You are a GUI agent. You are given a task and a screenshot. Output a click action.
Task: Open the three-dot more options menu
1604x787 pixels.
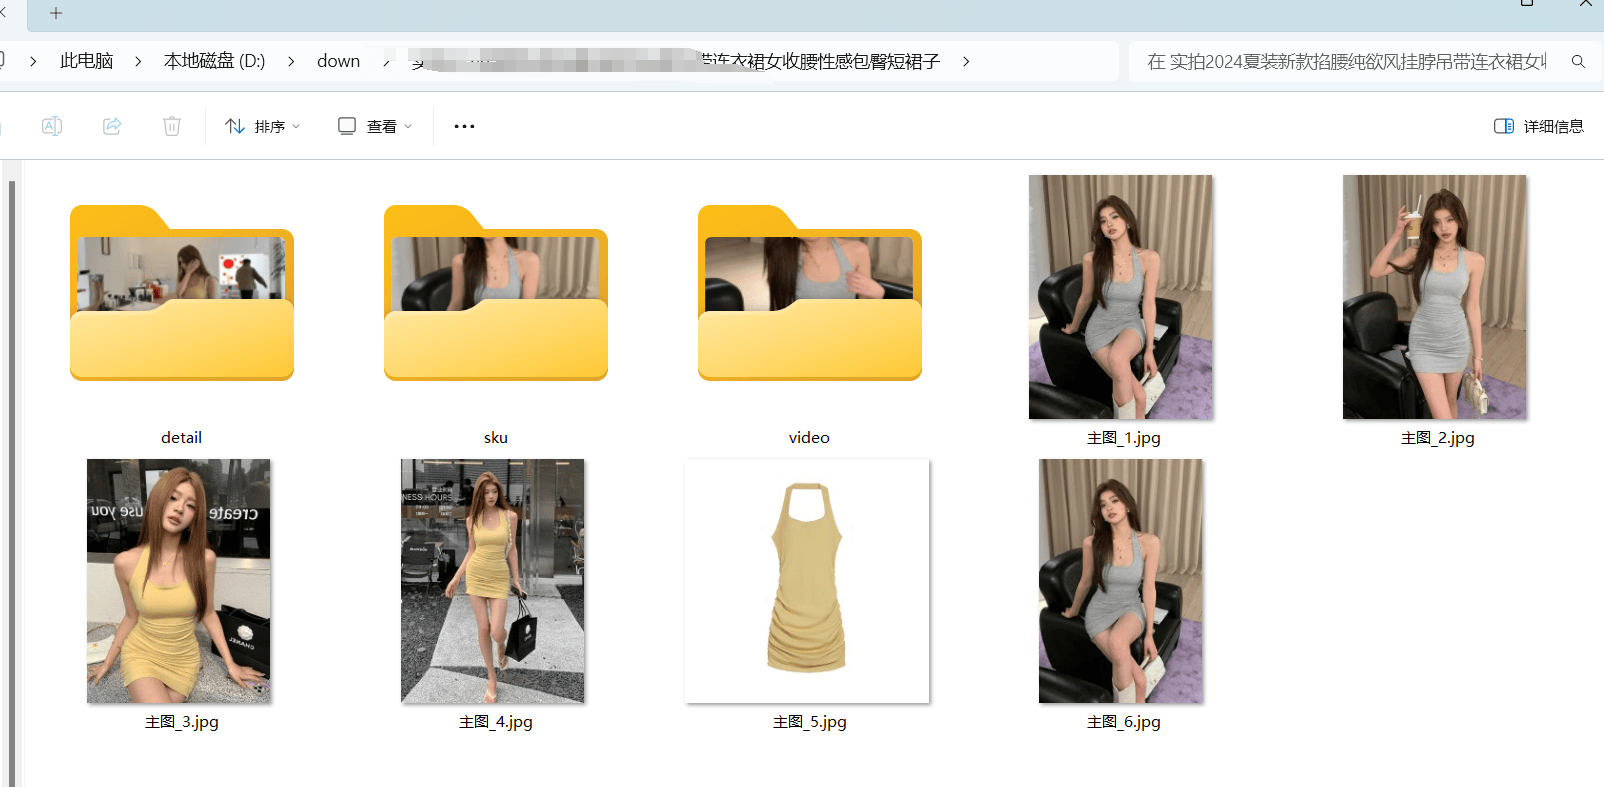pyautogui.click(x=464, y=126)
